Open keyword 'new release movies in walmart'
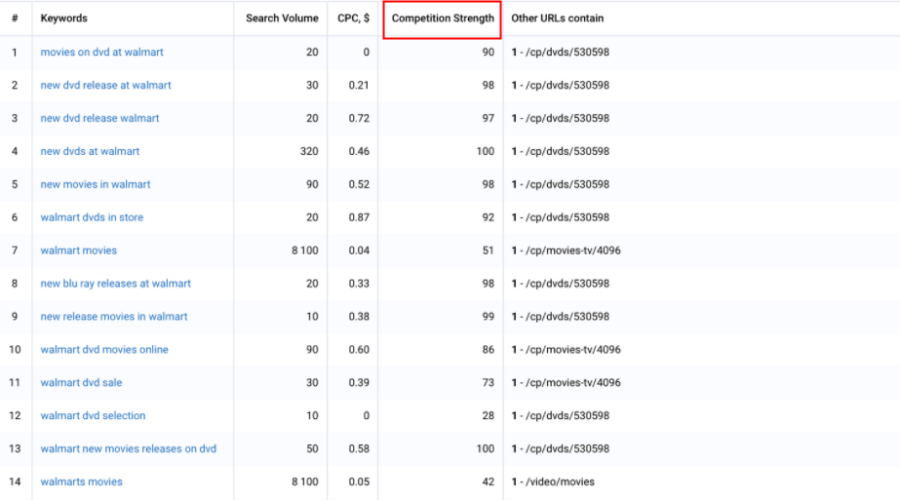900x500 pixels. 114,317
